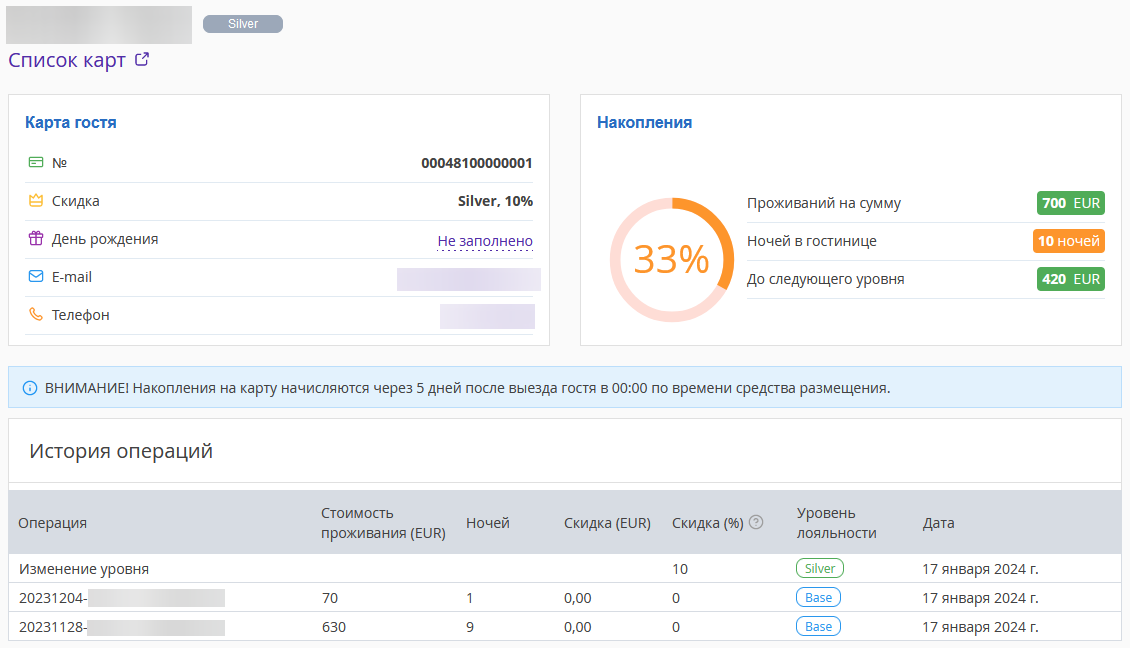Click the 700 EUR accumulated amount badge
Image resolution: width=1130 pixels, height=648 pixels.
point(1070,203)
